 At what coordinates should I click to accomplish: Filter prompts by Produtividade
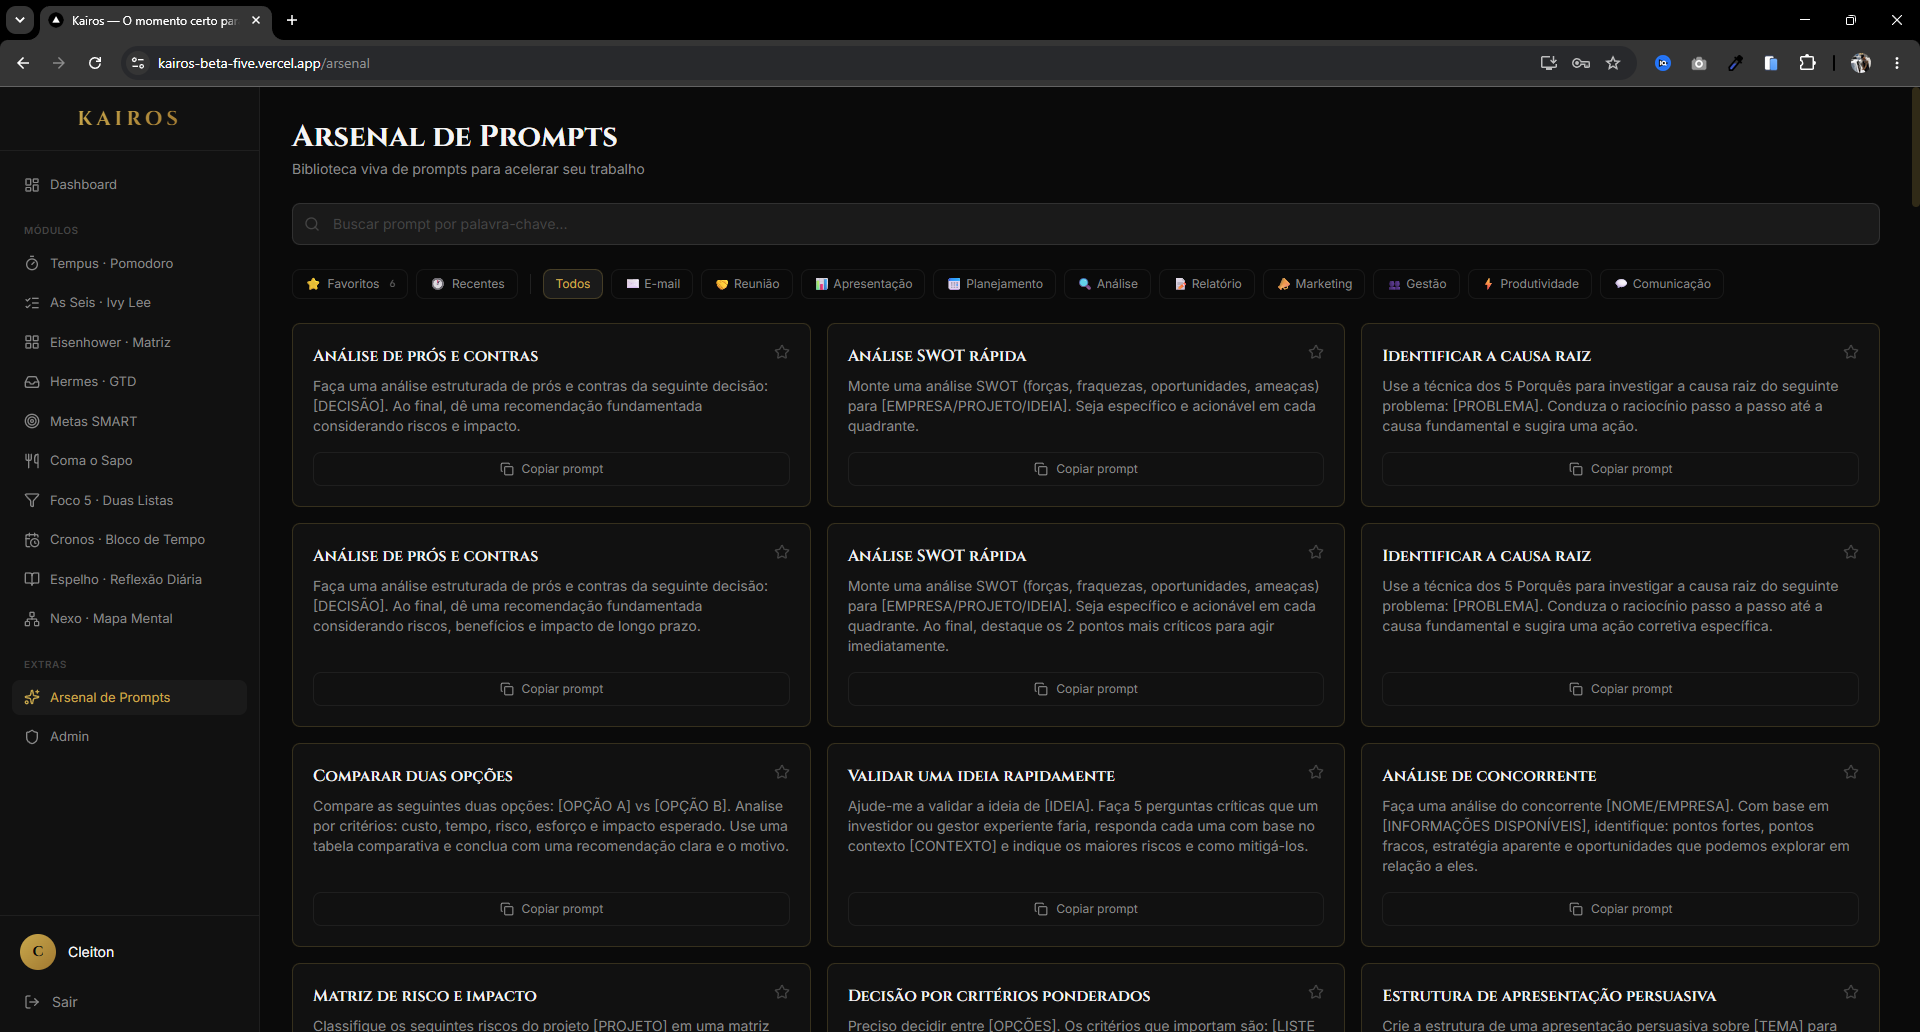1530,284
